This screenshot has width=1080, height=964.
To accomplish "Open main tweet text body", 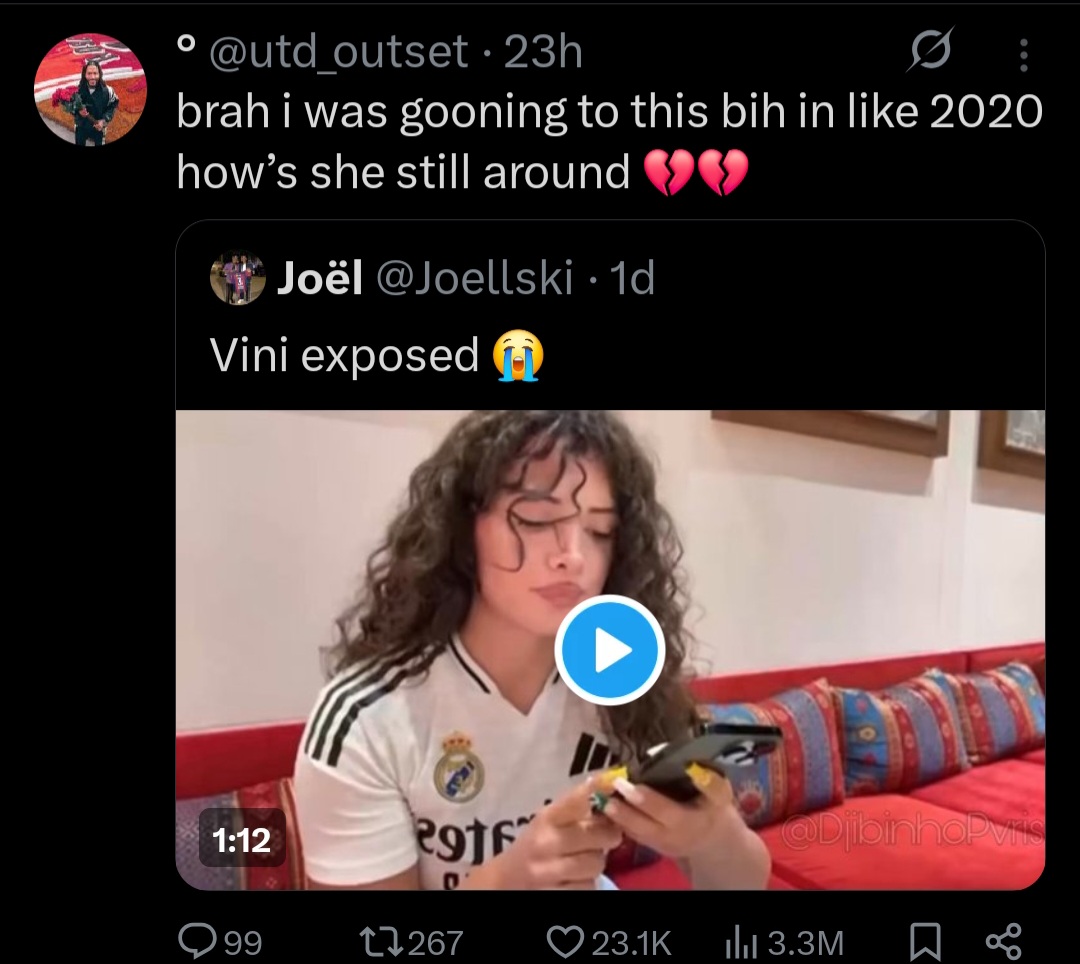I will (610, 141).
